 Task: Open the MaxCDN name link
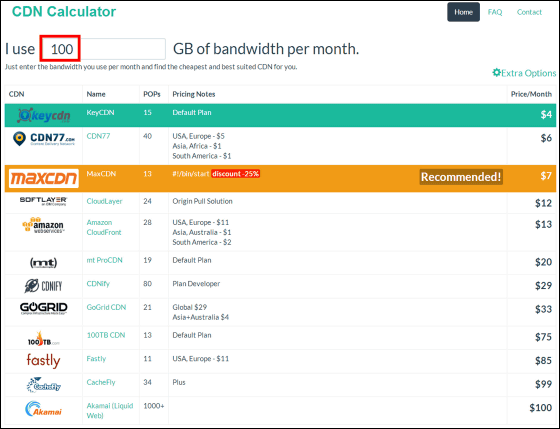tap(101, 174)
